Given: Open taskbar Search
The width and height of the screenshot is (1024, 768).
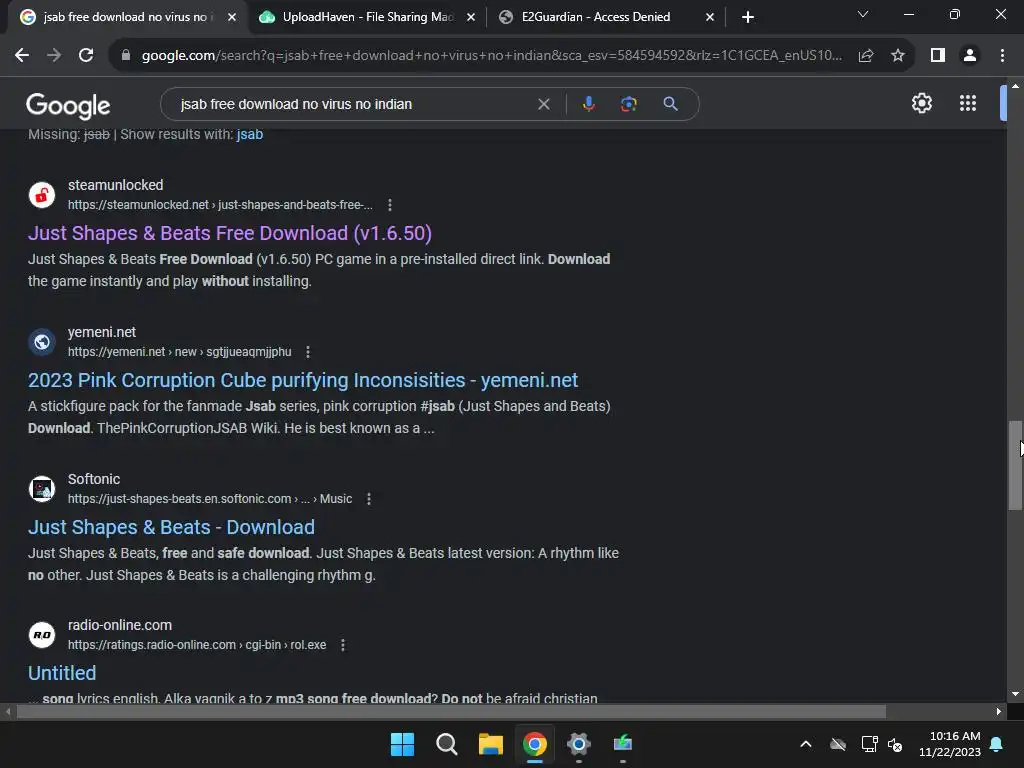Looking at the screenshot, I should point(447,744).
